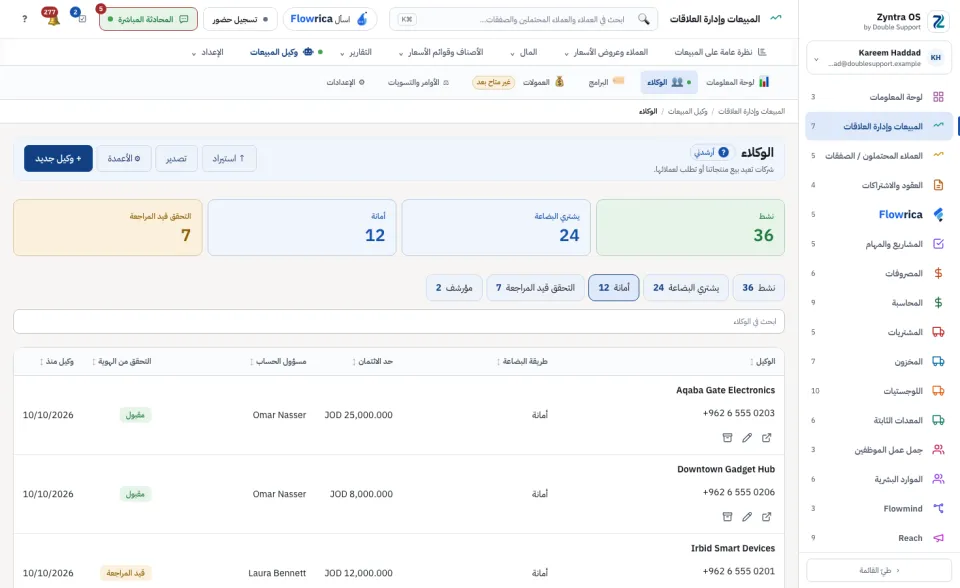The width and height of the screenshot is (960, 588).
Task: Edit Aqaba Gate Electronics with pencil icon
Action: [x=747, y=437]
